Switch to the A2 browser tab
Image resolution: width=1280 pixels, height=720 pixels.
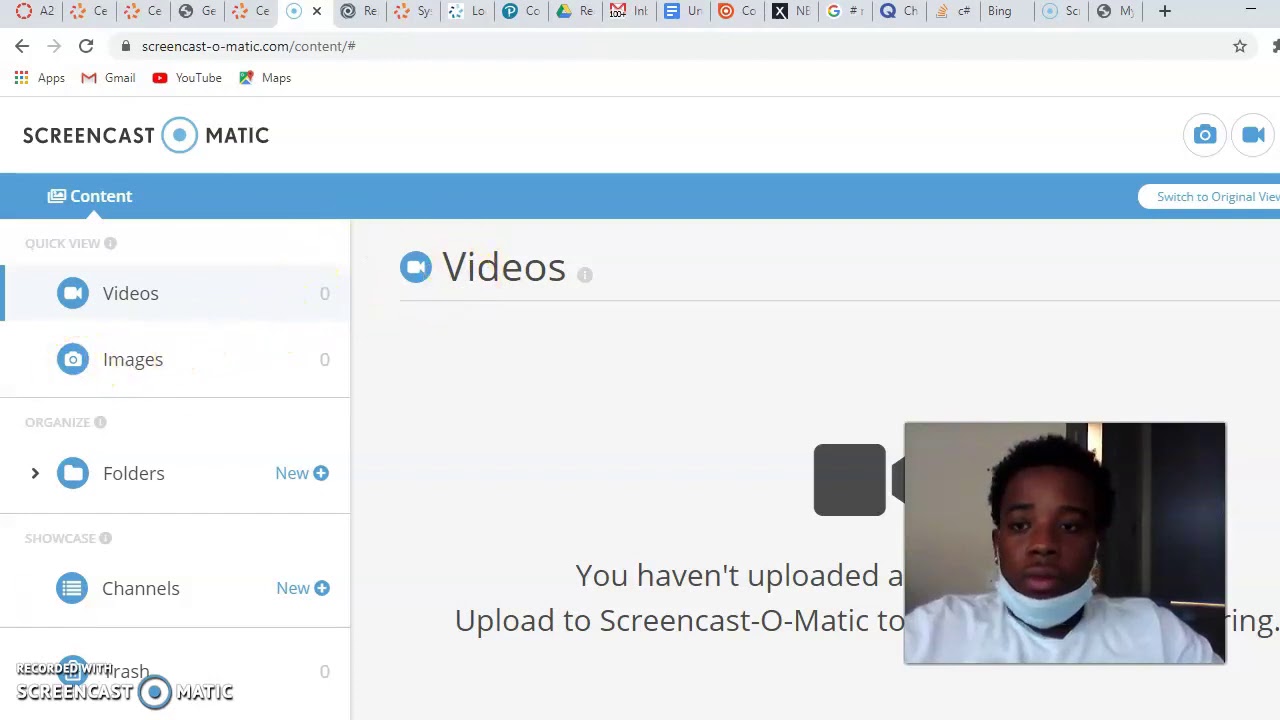pyautogui.click(x=35, y=11)
